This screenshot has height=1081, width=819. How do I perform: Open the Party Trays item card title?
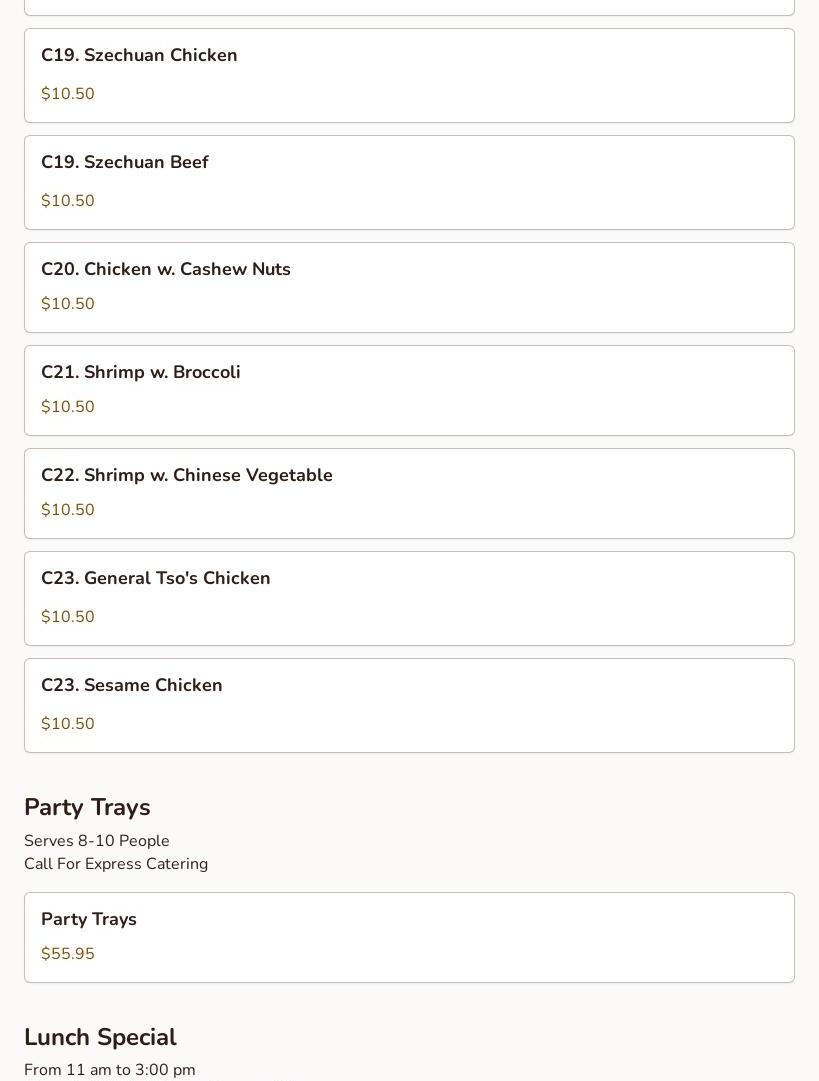(89, 920)
